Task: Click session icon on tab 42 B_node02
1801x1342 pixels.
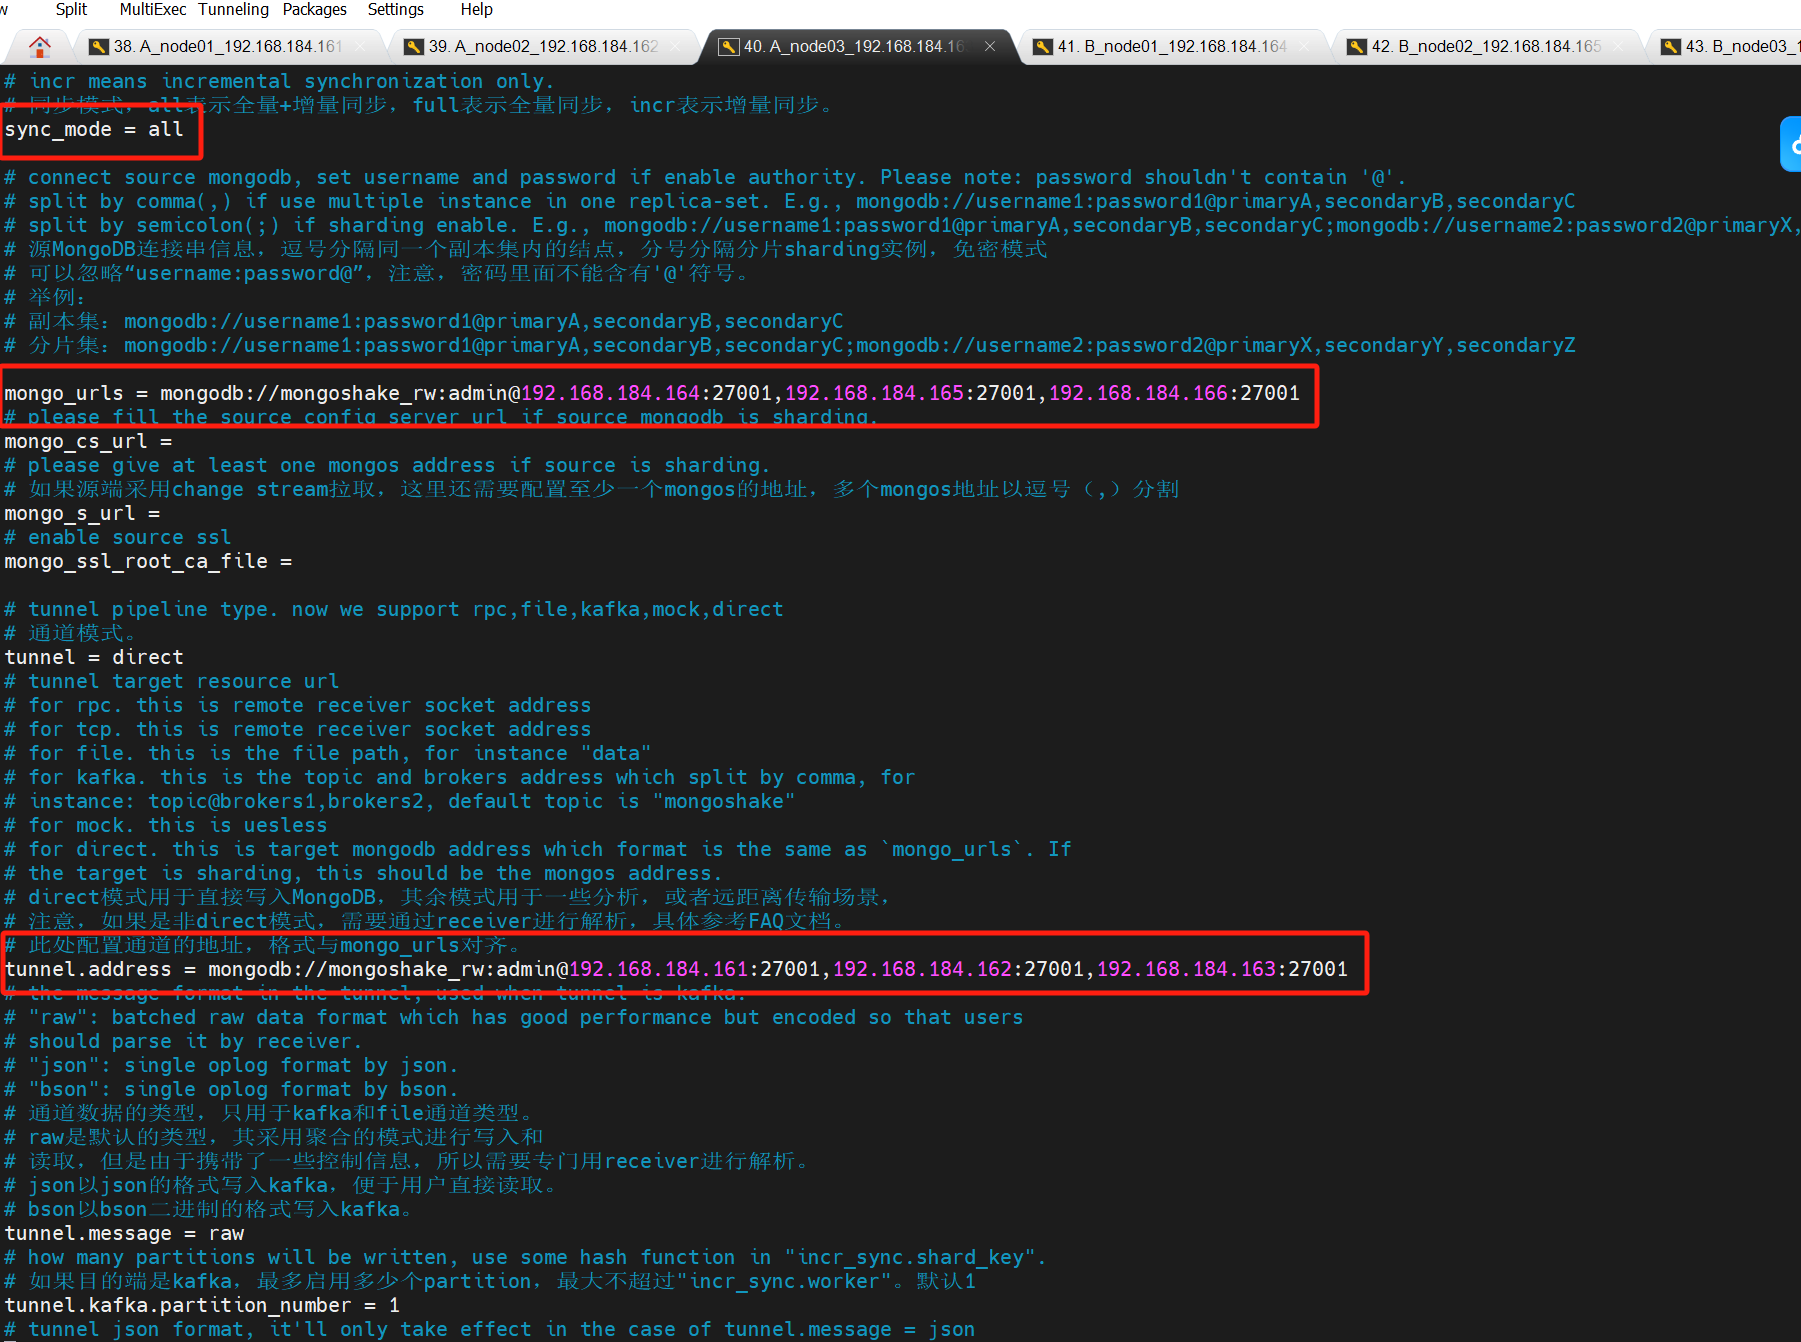Action: point(1357,47)
